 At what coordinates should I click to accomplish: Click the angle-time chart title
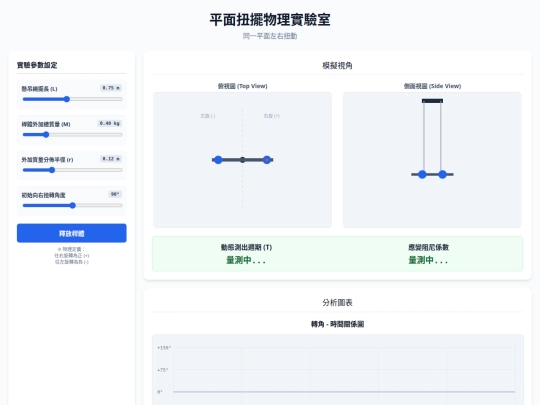click(x=337, y=324)
